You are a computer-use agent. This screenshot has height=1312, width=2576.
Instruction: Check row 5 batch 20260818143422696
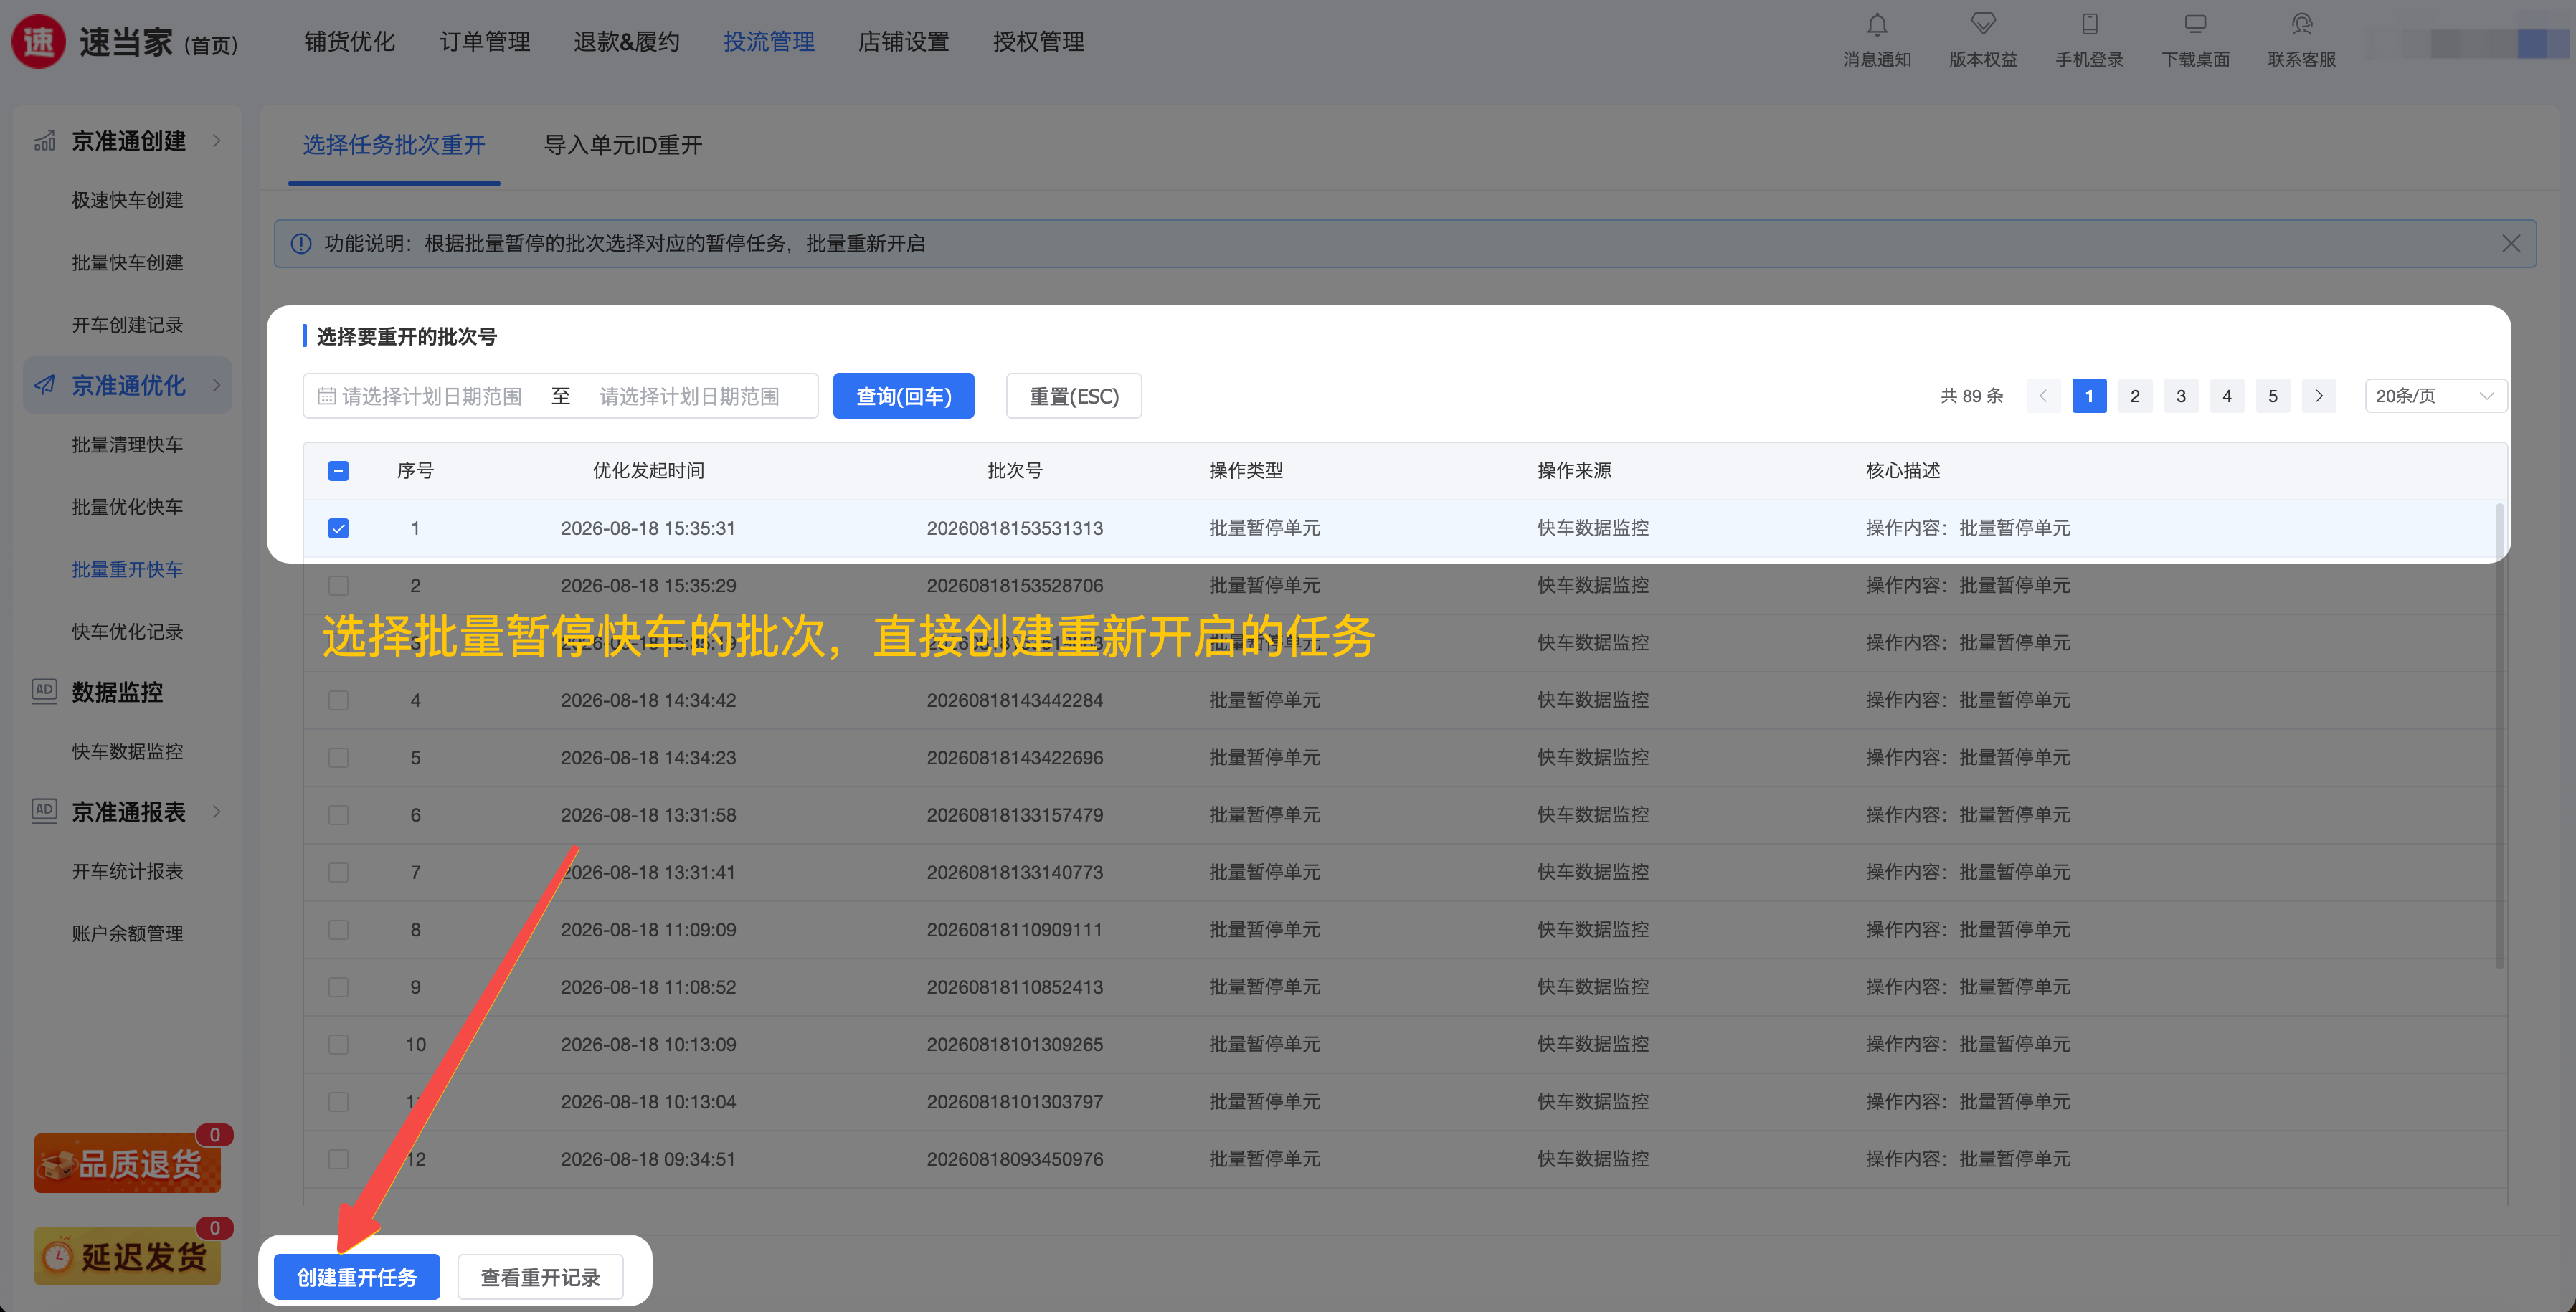coord(339,758)
